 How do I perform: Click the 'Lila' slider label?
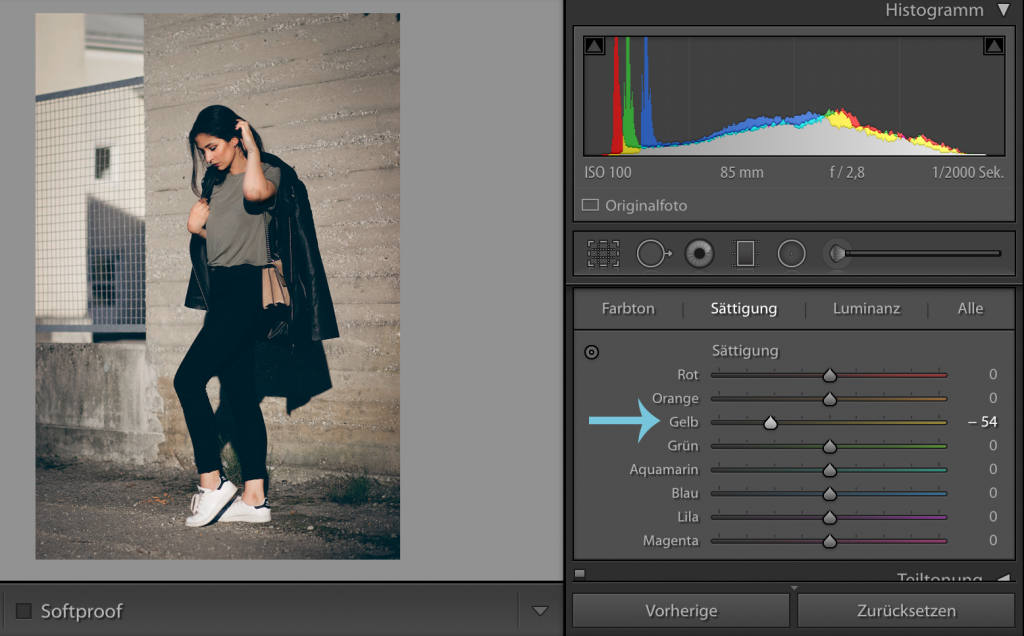(x=688, y=517)
